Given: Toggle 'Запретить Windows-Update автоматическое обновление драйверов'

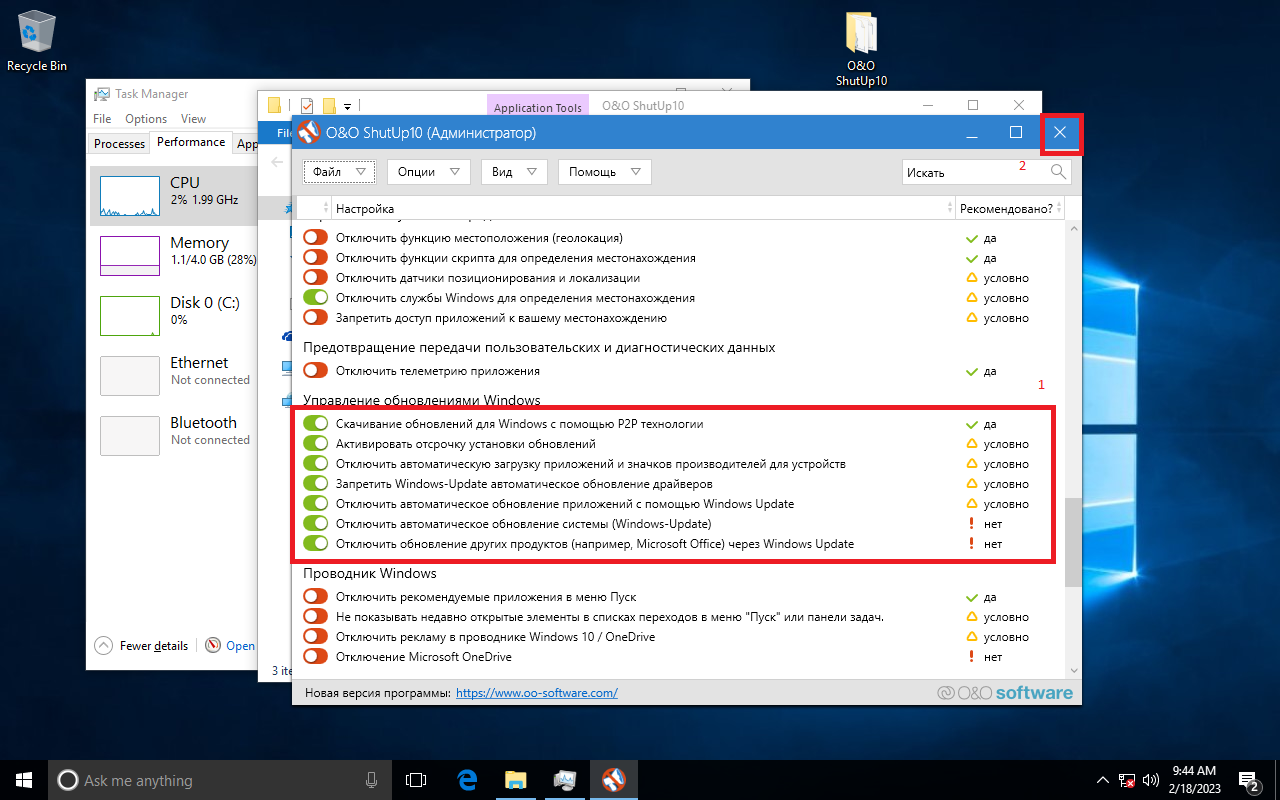Looking at the screenshot, I should [x=316, y=484].
